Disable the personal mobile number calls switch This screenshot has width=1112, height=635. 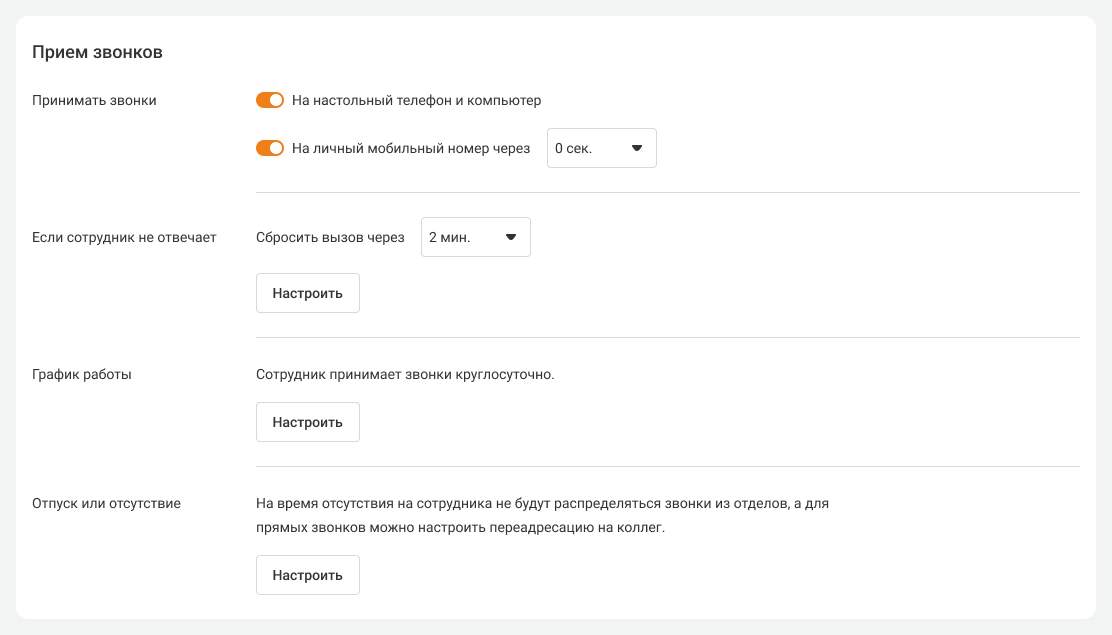pyautogui.click(x=270, y=148)
